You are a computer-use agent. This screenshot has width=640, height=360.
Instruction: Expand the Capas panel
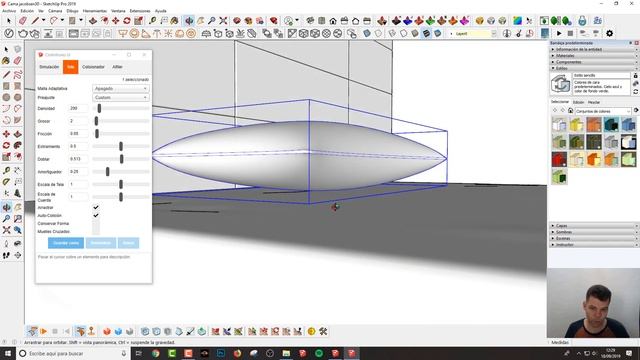click(593, 226)
